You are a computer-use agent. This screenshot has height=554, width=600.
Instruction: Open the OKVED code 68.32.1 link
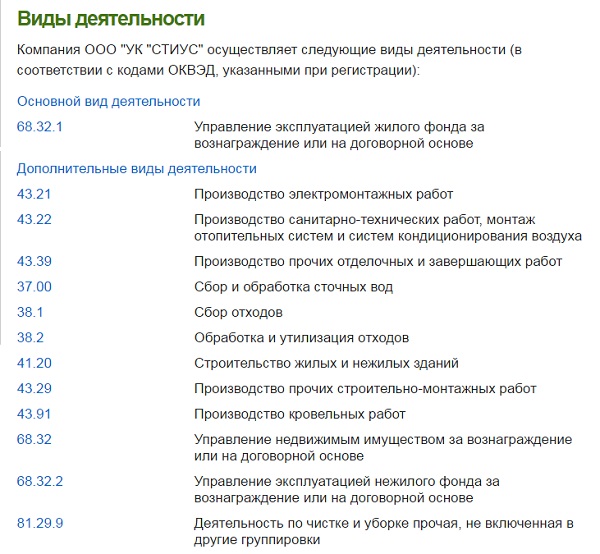tap(40, 127)
